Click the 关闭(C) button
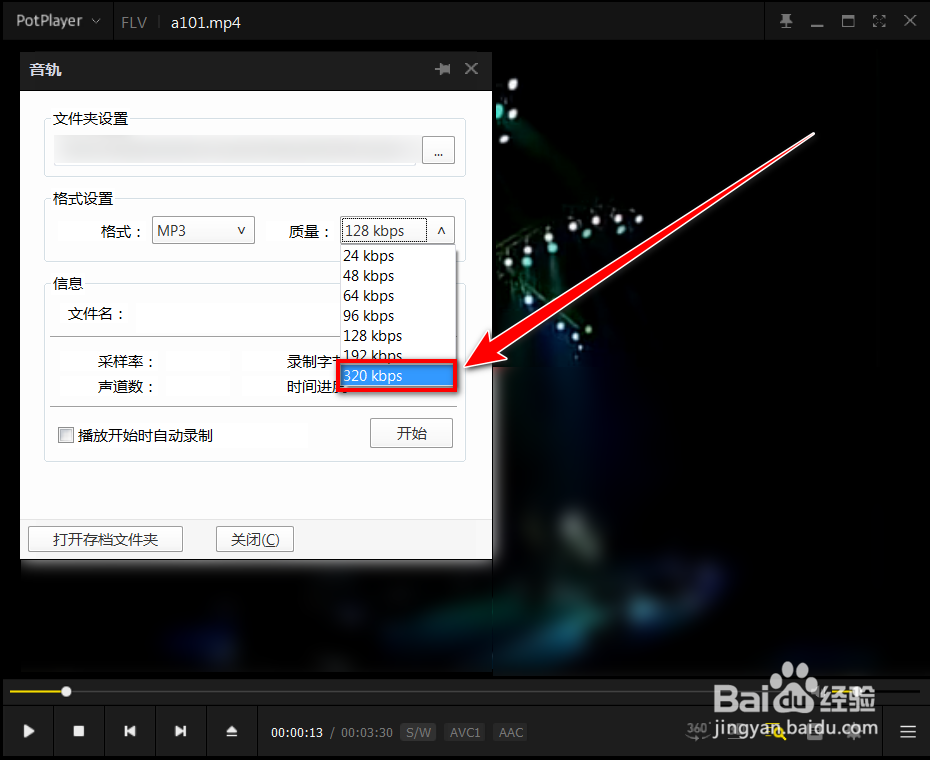This screenshot has height=760, width=930. [254, 539]
